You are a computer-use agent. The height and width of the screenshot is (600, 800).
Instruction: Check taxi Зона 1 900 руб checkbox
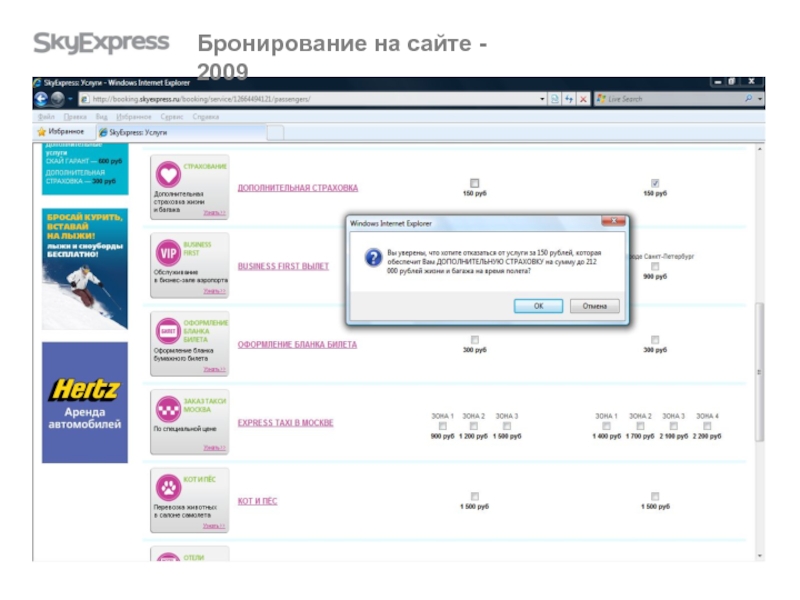coord(442,426)
